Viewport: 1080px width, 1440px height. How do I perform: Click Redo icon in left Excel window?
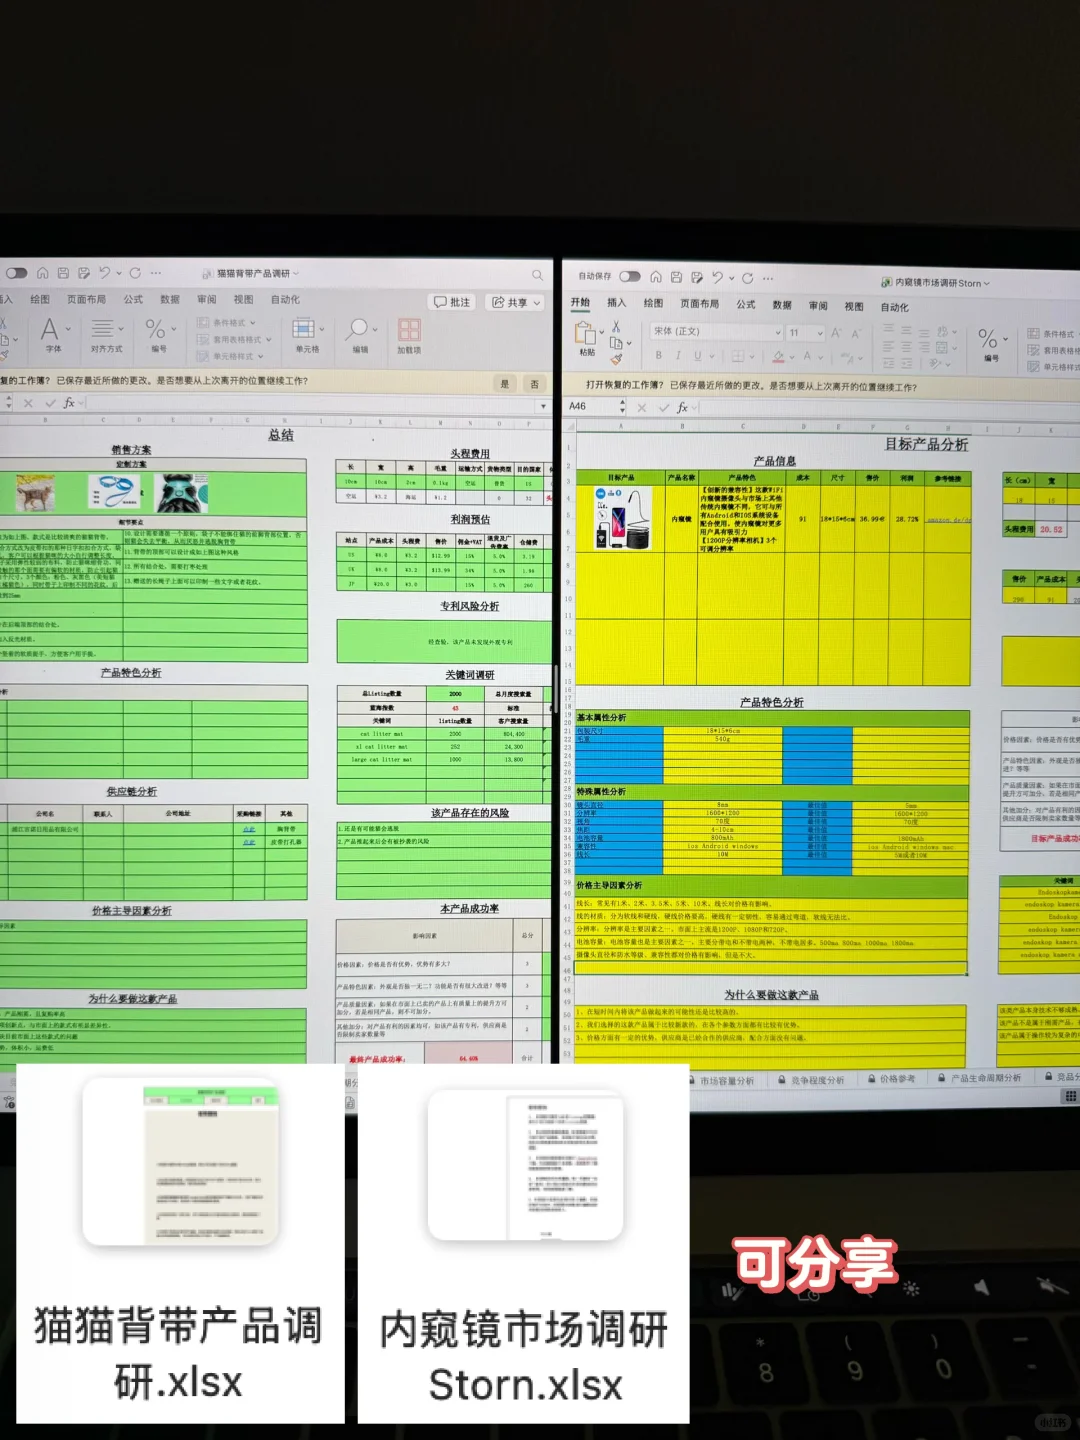(135, 272)
